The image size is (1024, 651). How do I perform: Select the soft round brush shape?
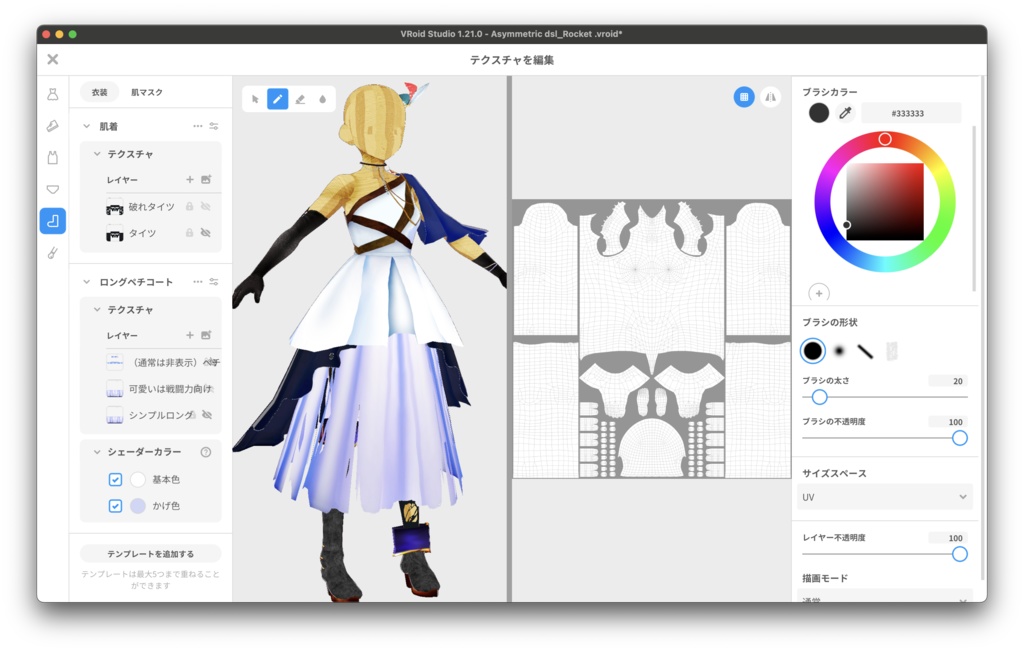click(x=837, y=351)
